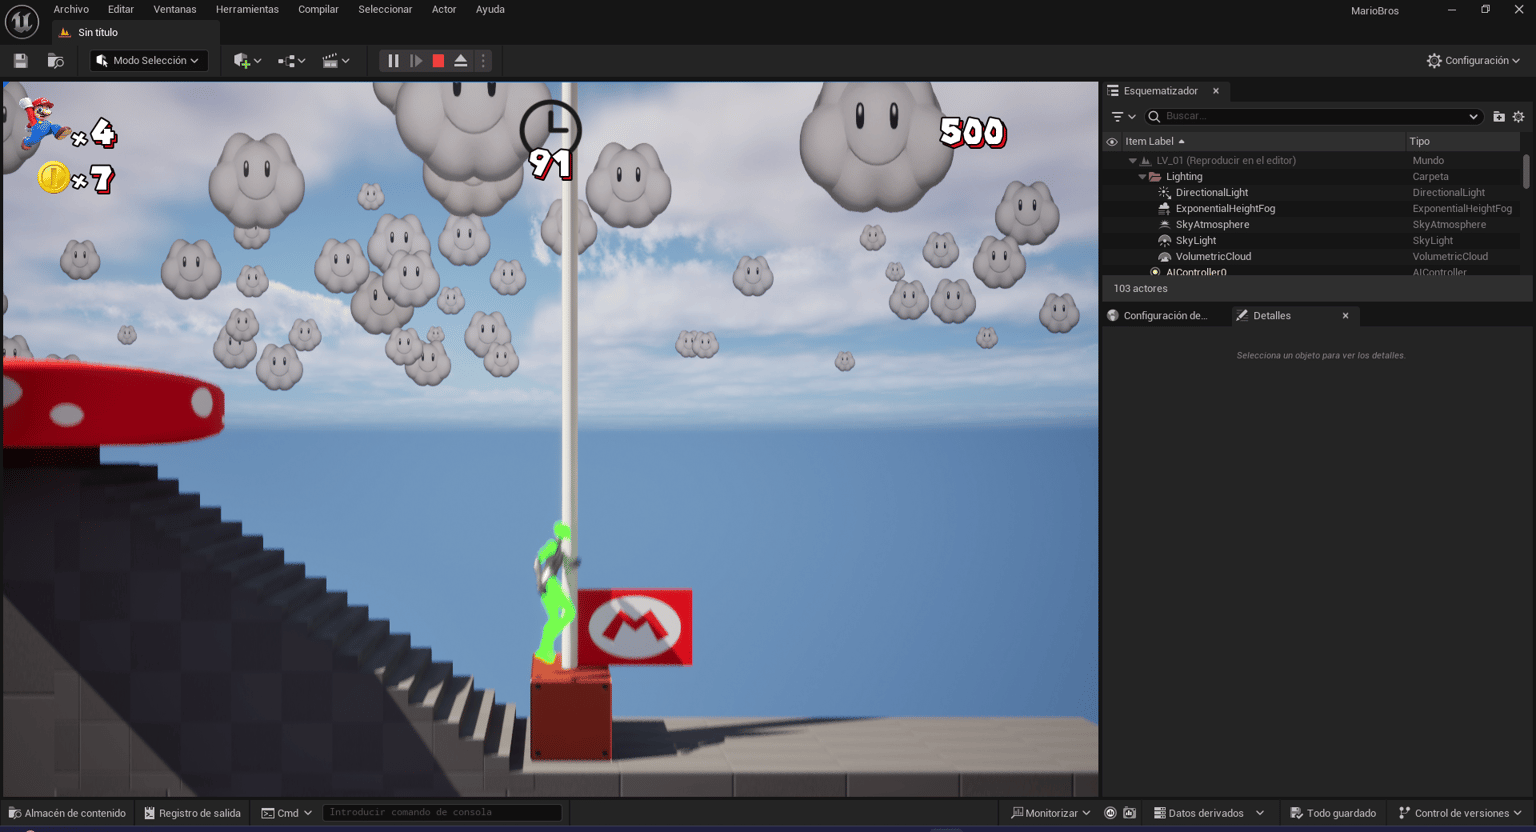Click the VolumetricCloud icon
1536x832 pixels.
tap(1164, 257)
